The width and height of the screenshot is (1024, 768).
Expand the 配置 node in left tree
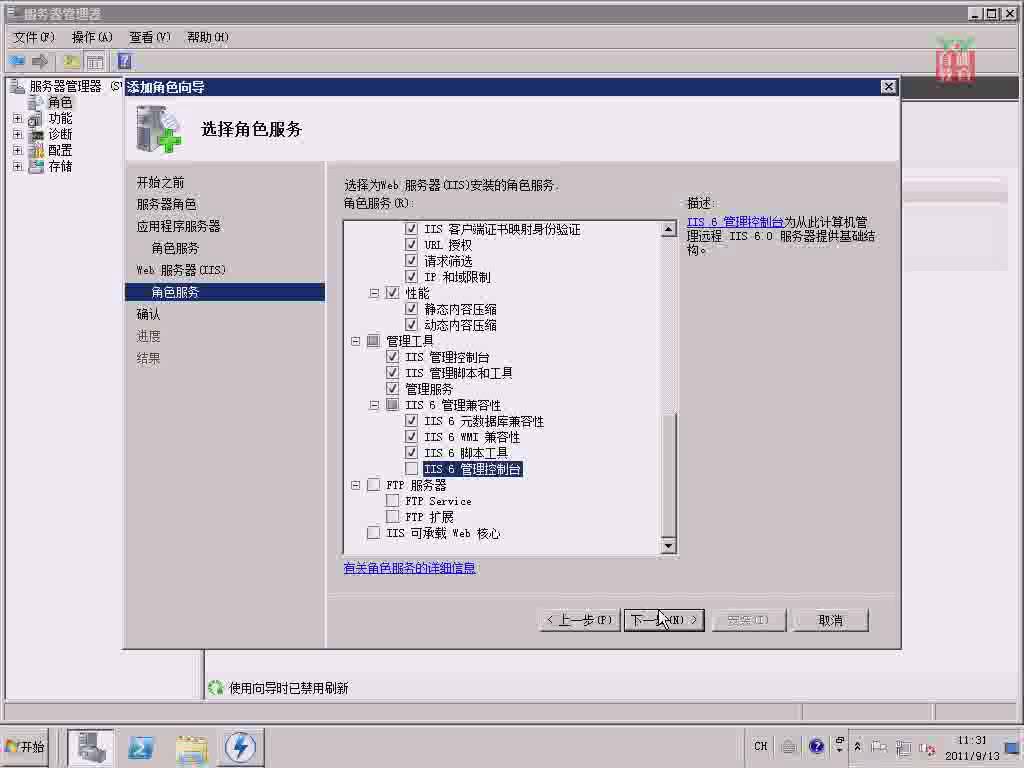[x=18, y=151]
